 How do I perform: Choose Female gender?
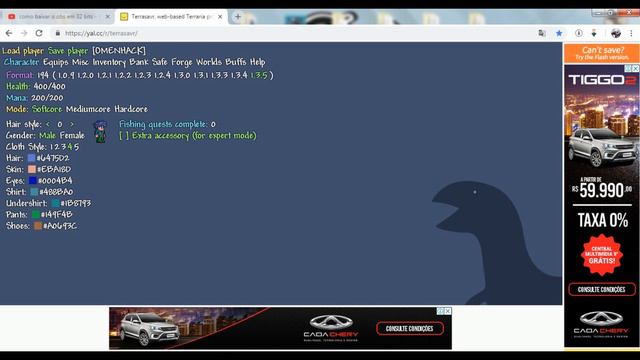pyautogui.click(x=72, y=136)
